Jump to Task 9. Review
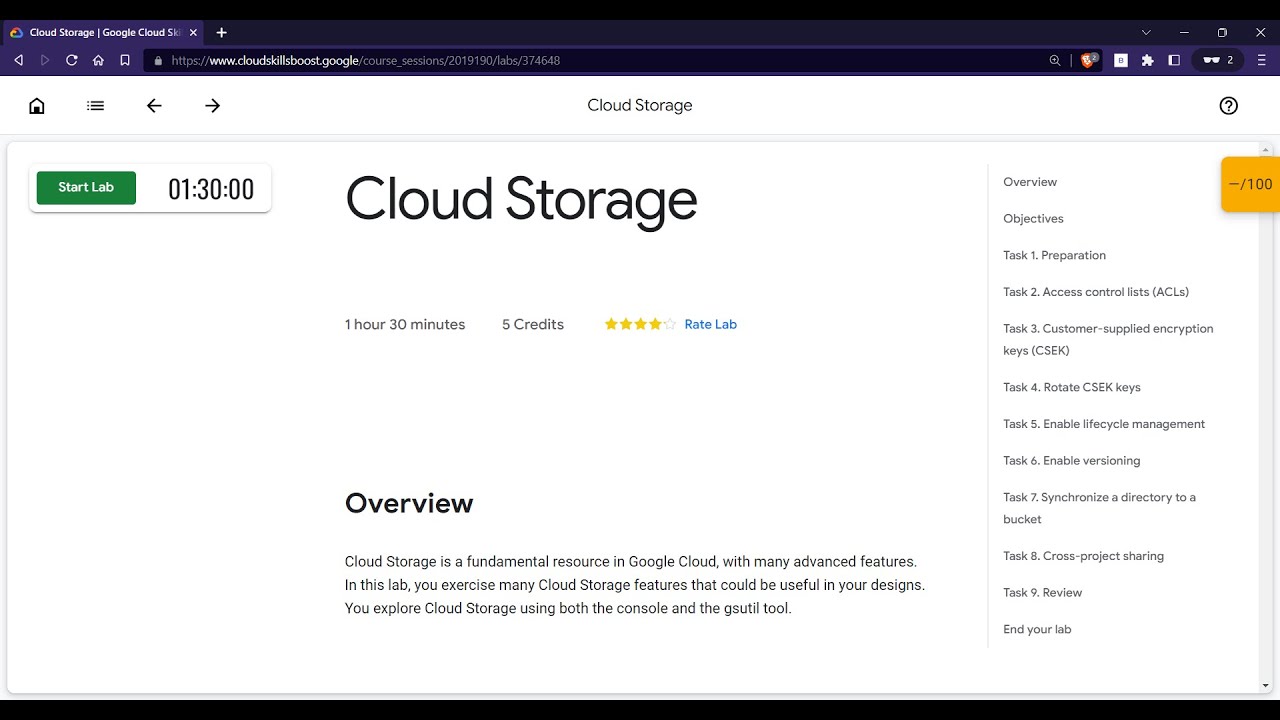Viewport: 1280px width, 720px height. click(1042, 592)
